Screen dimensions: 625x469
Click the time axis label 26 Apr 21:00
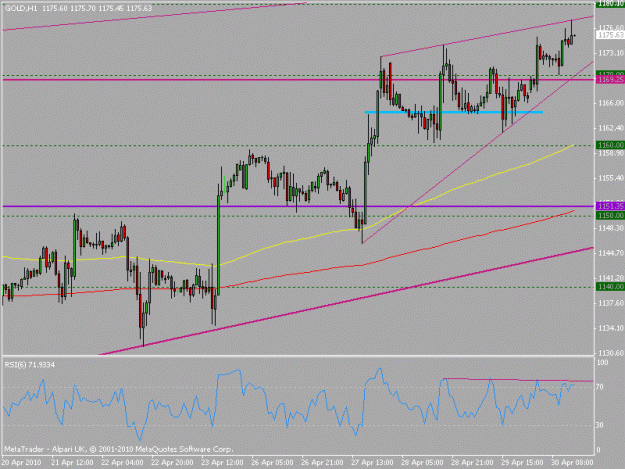point(322,463)
